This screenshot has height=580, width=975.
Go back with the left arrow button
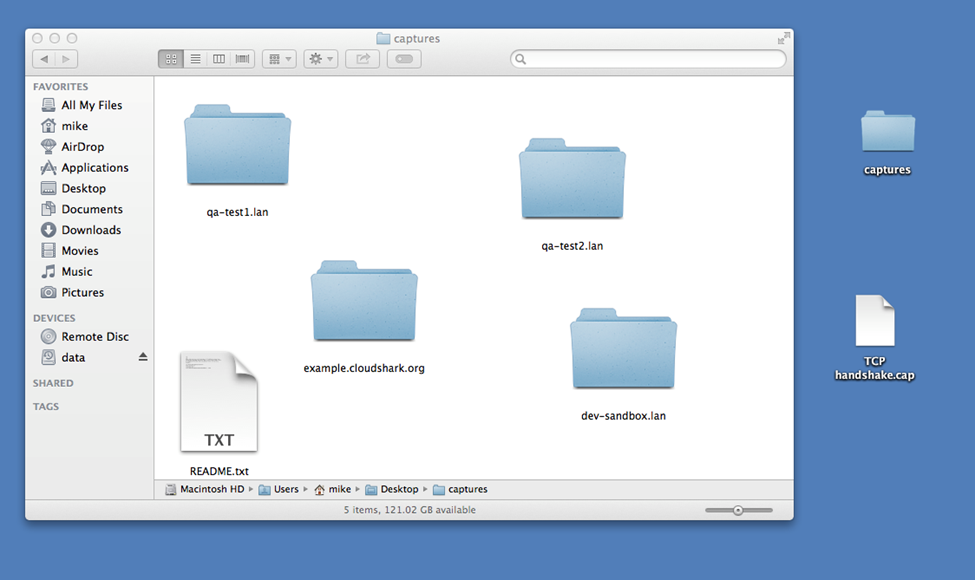click(44, 59)
